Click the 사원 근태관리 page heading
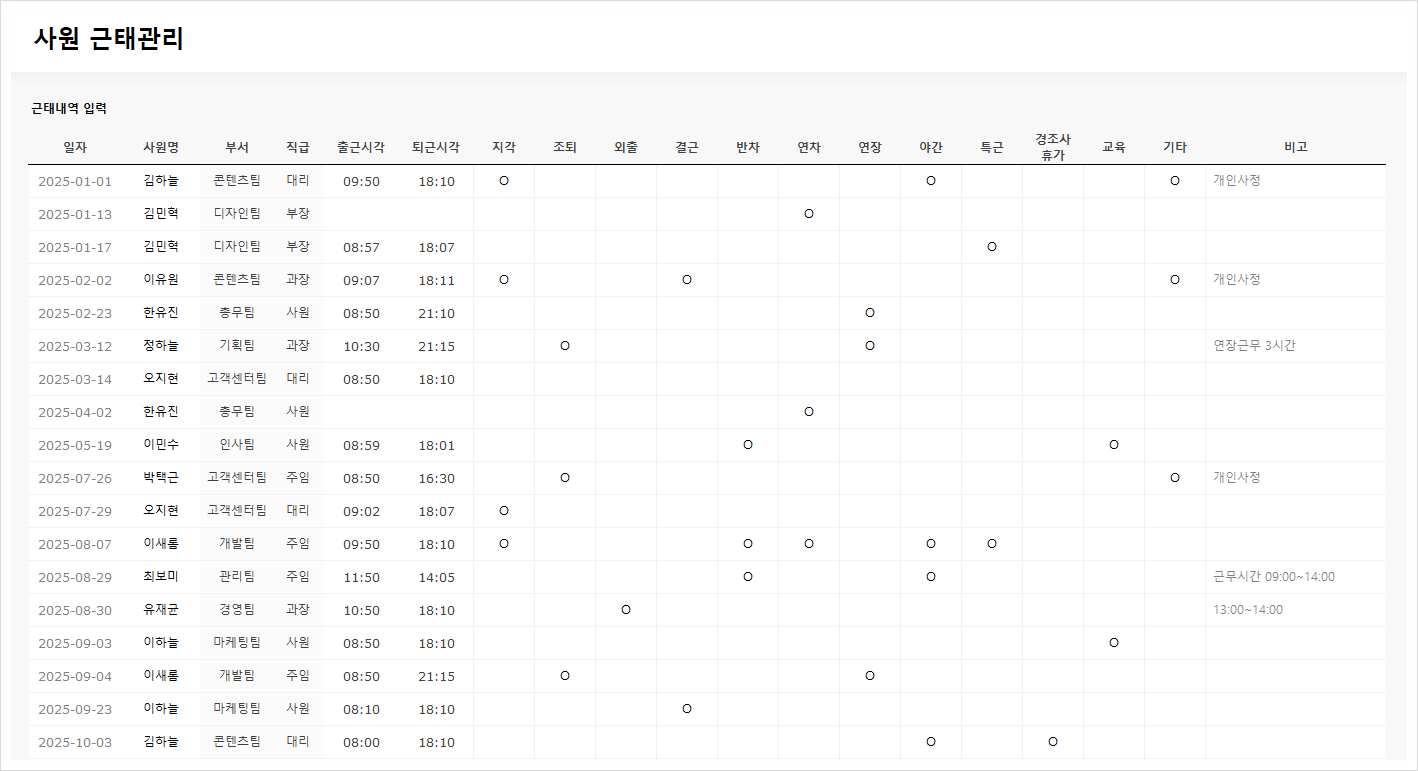 (x=109, y=39)
